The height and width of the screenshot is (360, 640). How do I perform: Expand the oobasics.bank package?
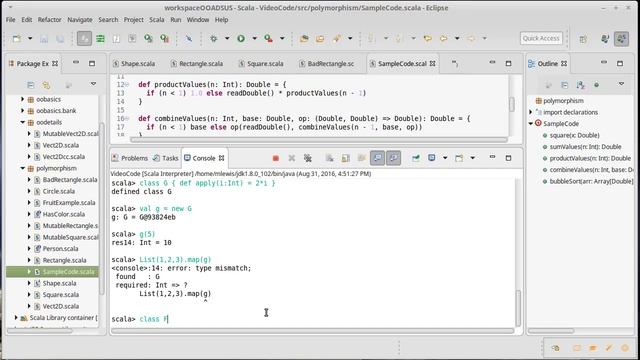click(22, 111)
